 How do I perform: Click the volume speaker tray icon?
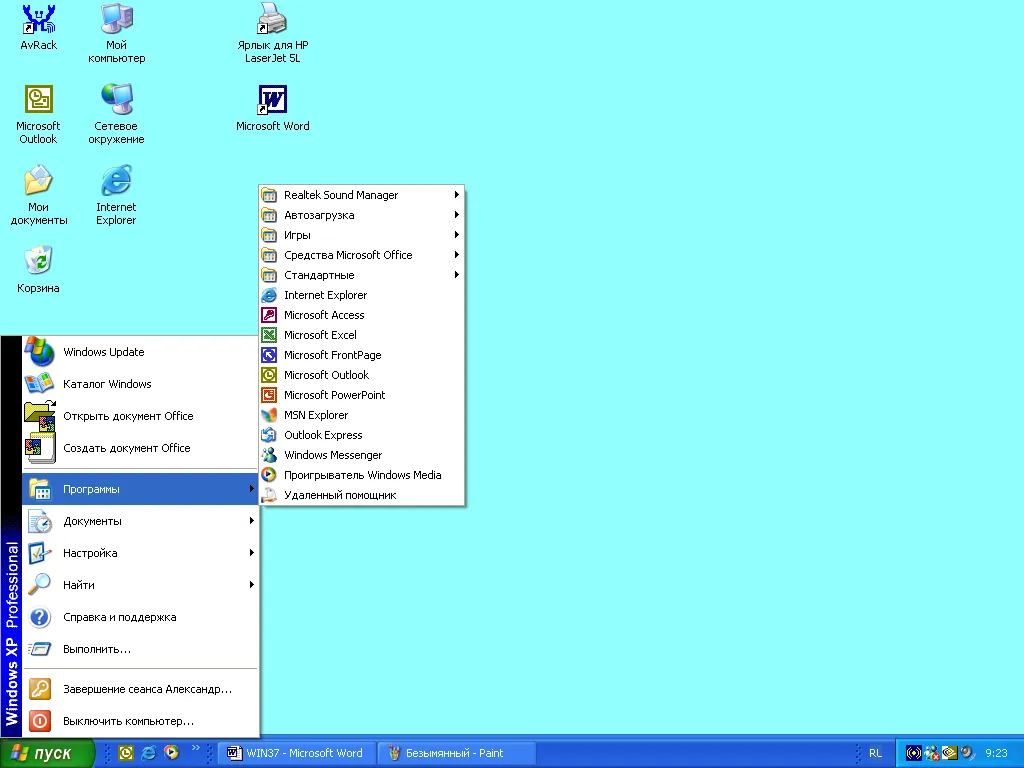click(x=967, y=753)
